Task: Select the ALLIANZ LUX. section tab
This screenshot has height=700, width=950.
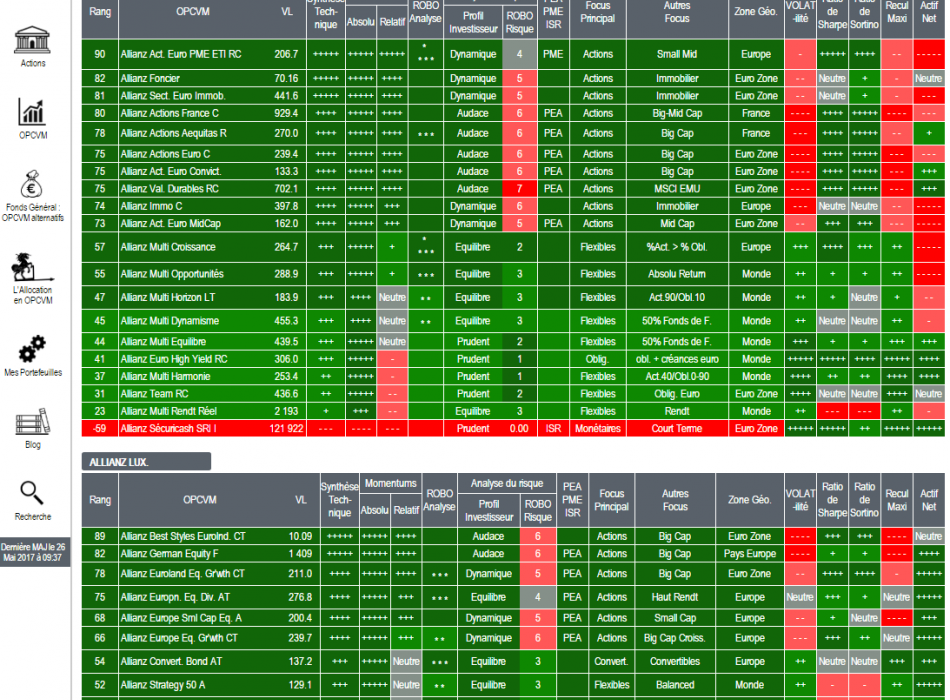Action: 146,462
